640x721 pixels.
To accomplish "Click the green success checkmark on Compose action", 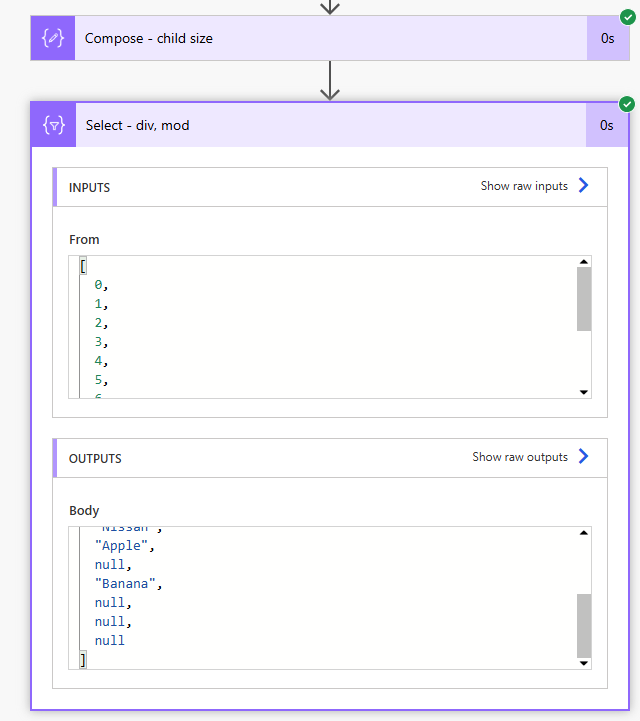I will pos(627,17).
